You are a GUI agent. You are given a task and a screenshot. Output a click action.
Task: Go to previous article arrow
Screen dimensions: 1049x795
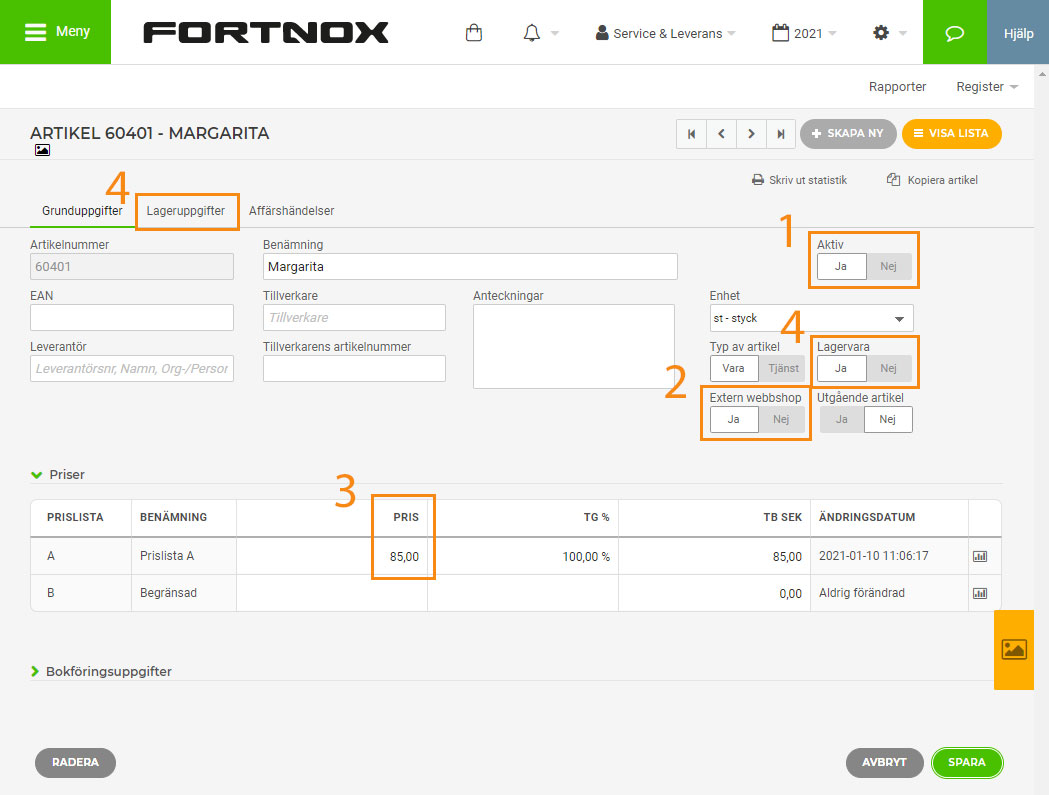721,134
